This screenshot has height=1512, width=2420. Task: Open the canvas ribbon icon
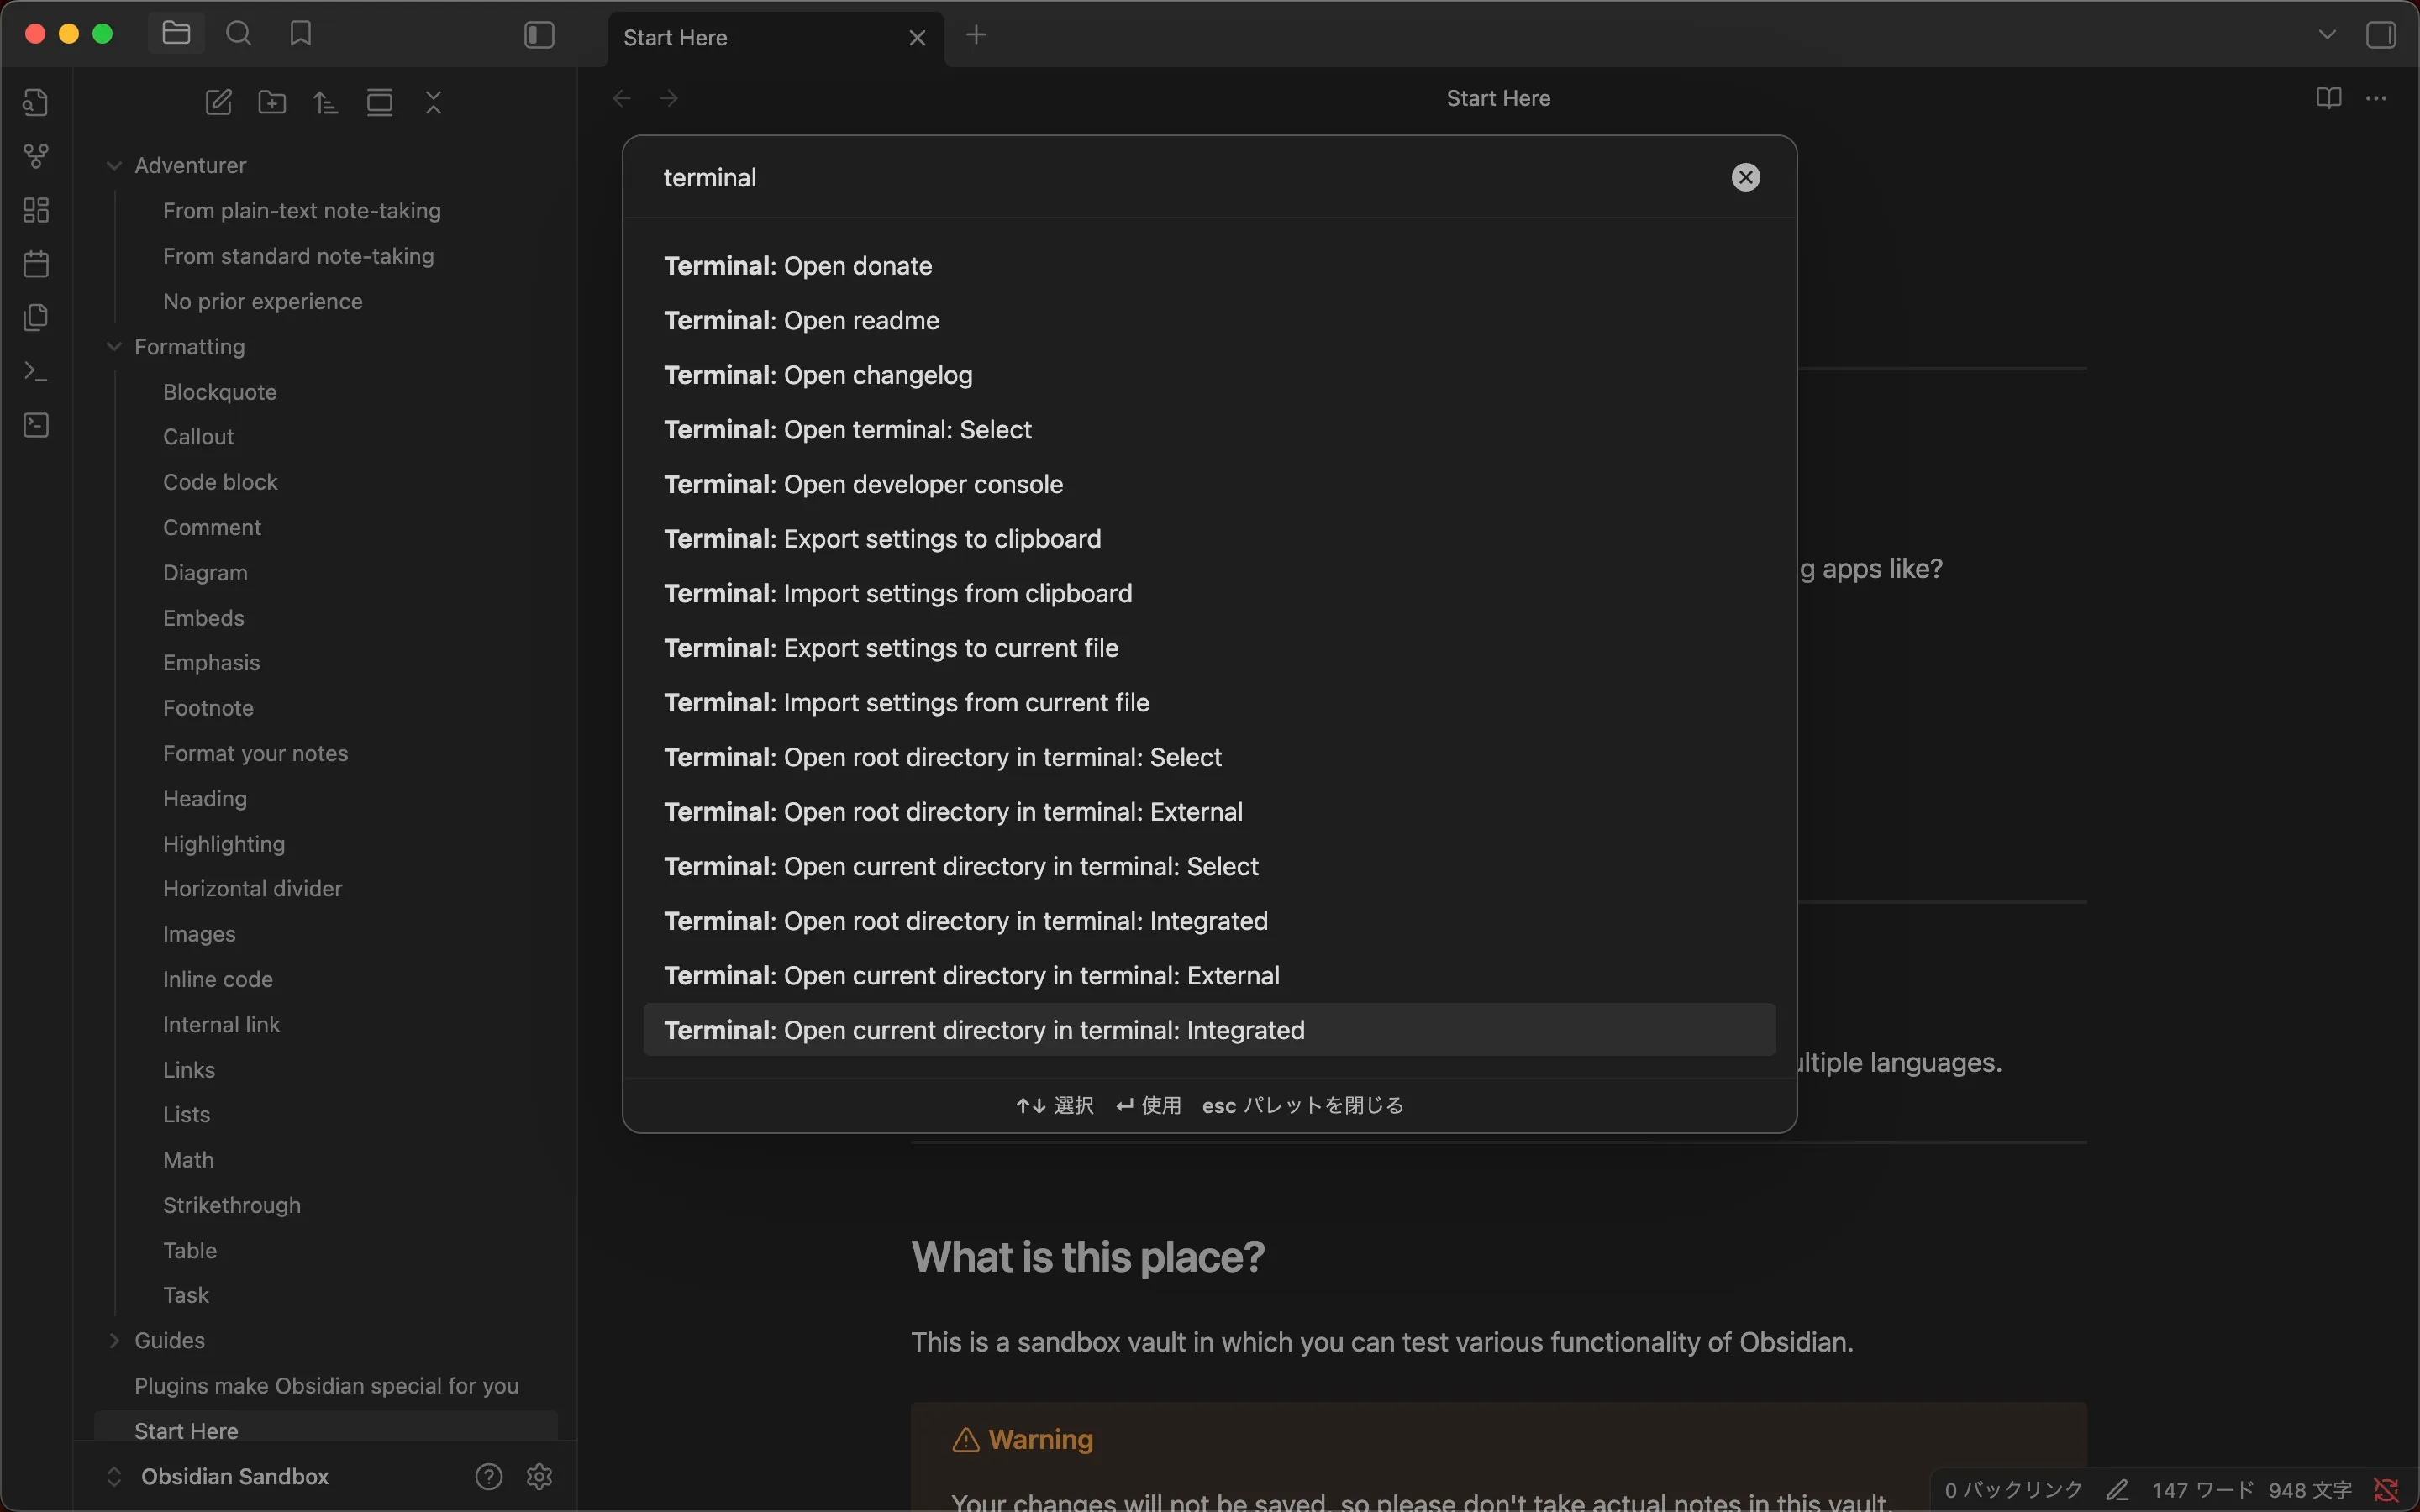tap(36, 210)
